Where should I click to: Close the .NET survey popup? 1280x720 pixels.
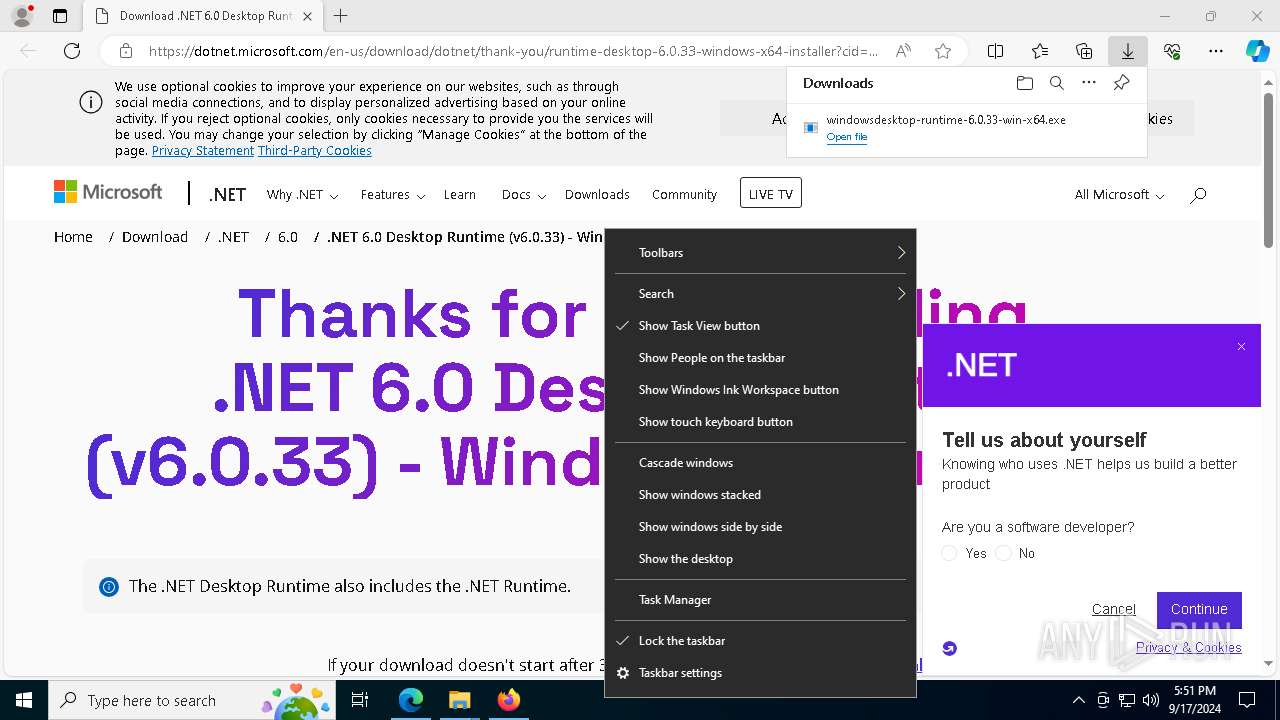1241,347
